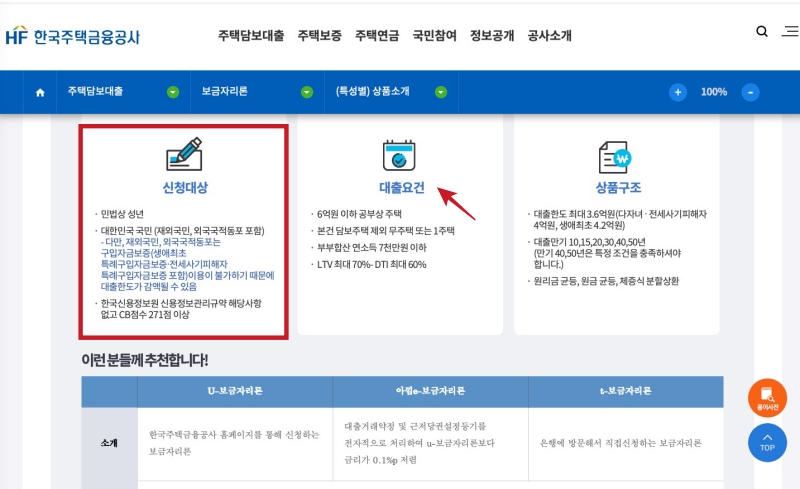Click the 대한민국 국민 (재외국민, 외국국적동포 포함) line
The width and height of the screenshot is (800, 489).
pos(182,231)
